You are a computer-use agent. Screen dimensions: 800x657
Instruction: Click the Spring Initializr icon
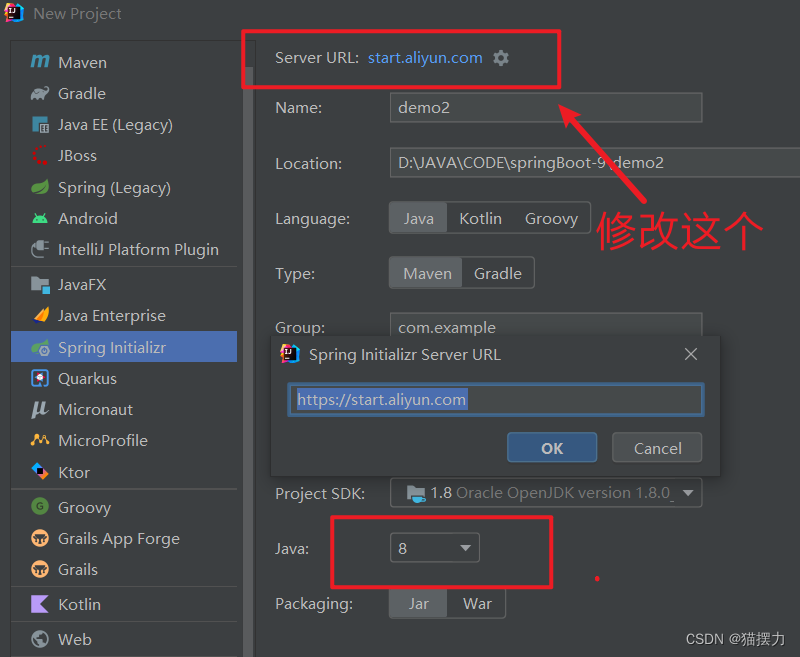[40, 348]
